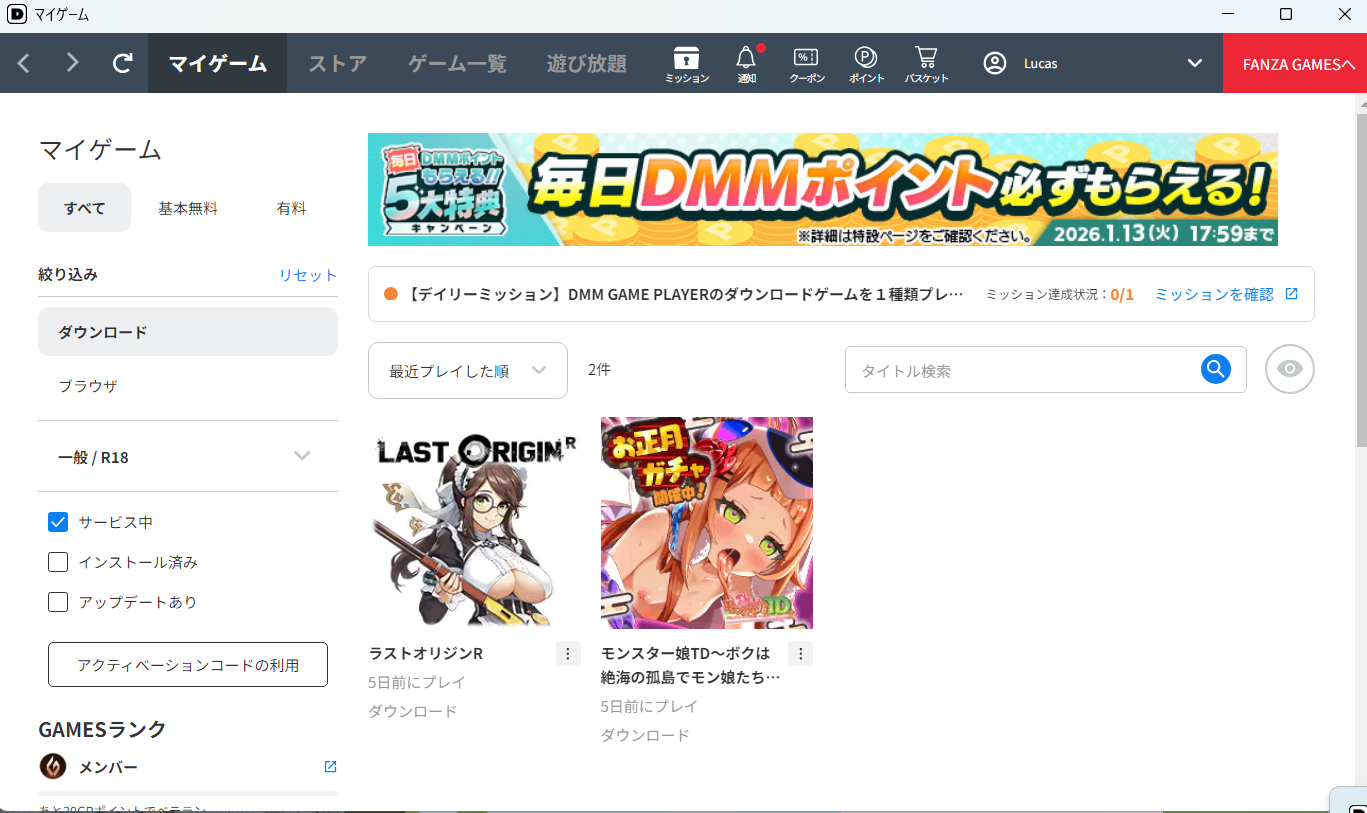Click the GAMES rank member badge icon

[x=53, y=767]
